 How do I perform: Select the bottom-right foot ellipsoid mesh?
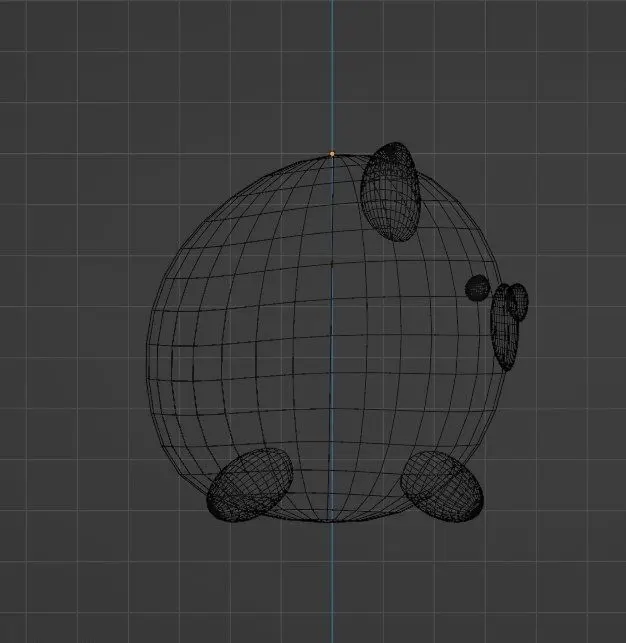[442, 486]
